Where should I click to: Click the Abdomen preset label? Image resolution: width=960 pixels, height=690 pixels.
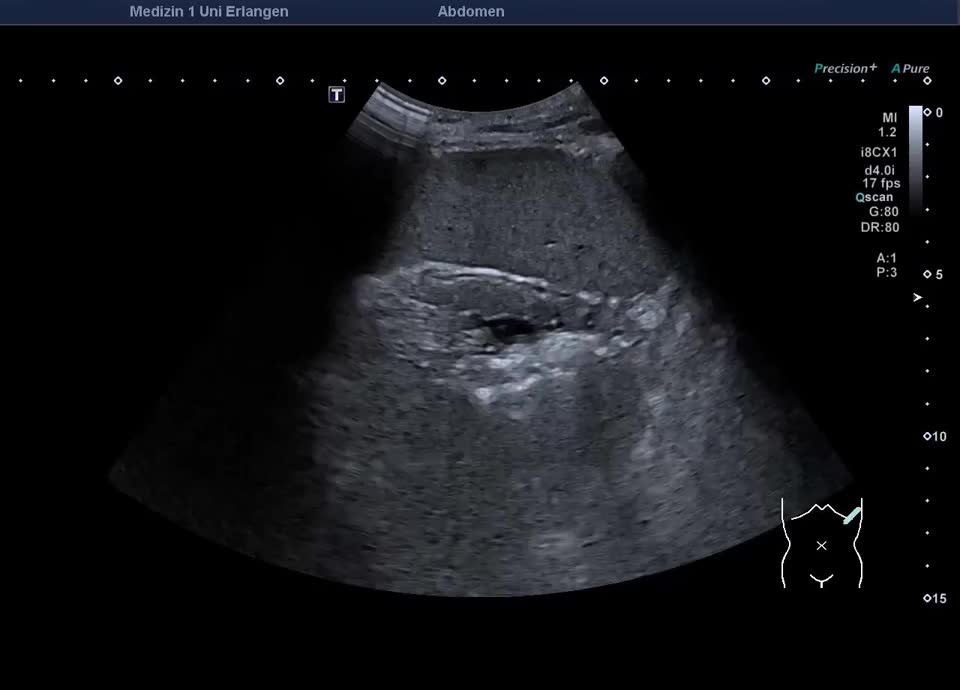(470, 12)
